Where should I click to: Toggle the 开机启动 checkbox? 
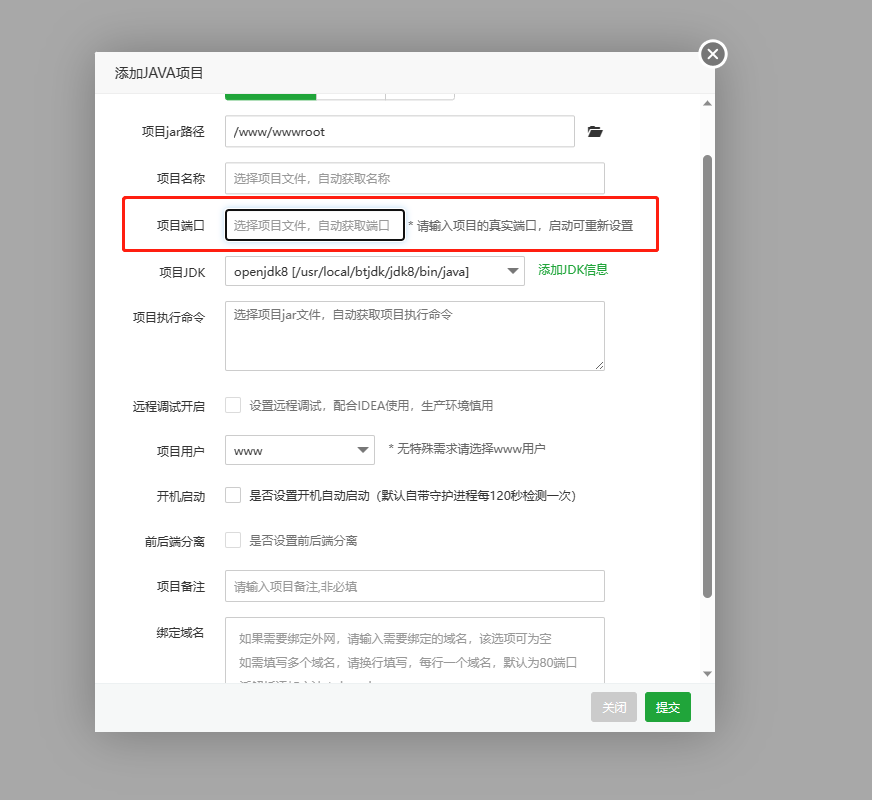[233, 495]
